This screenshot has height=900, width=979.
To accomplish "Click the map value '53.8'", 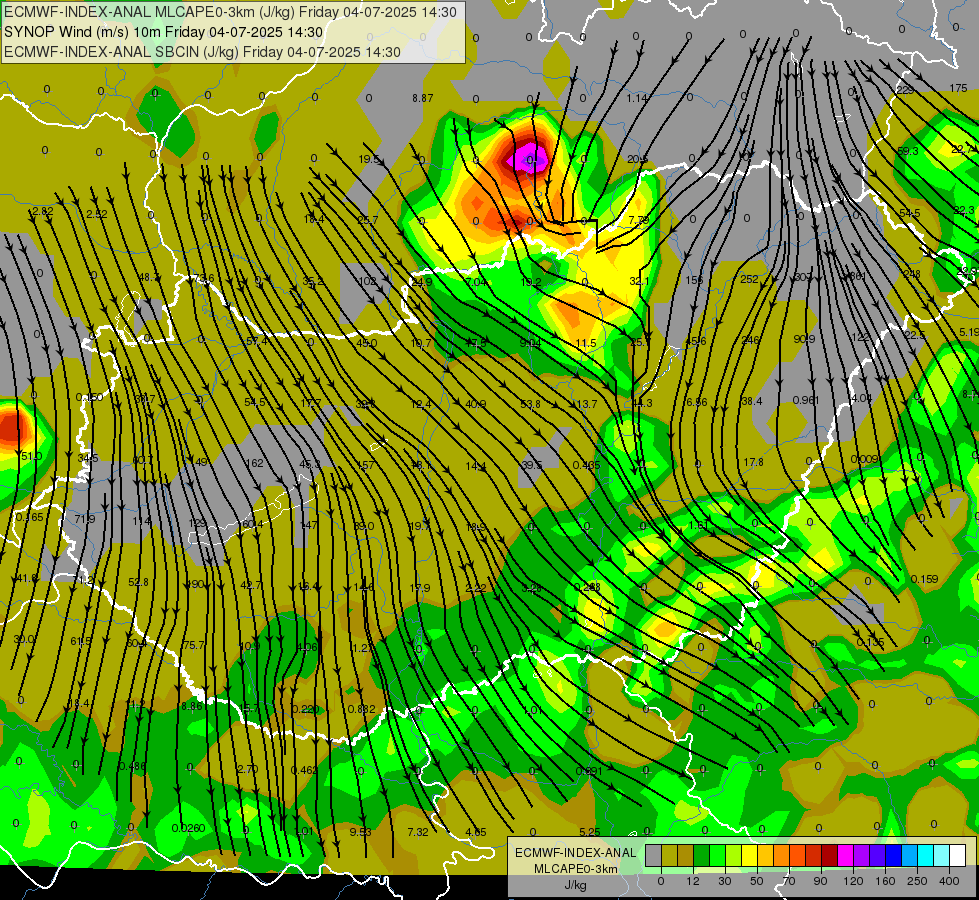I will click(530, 405).
